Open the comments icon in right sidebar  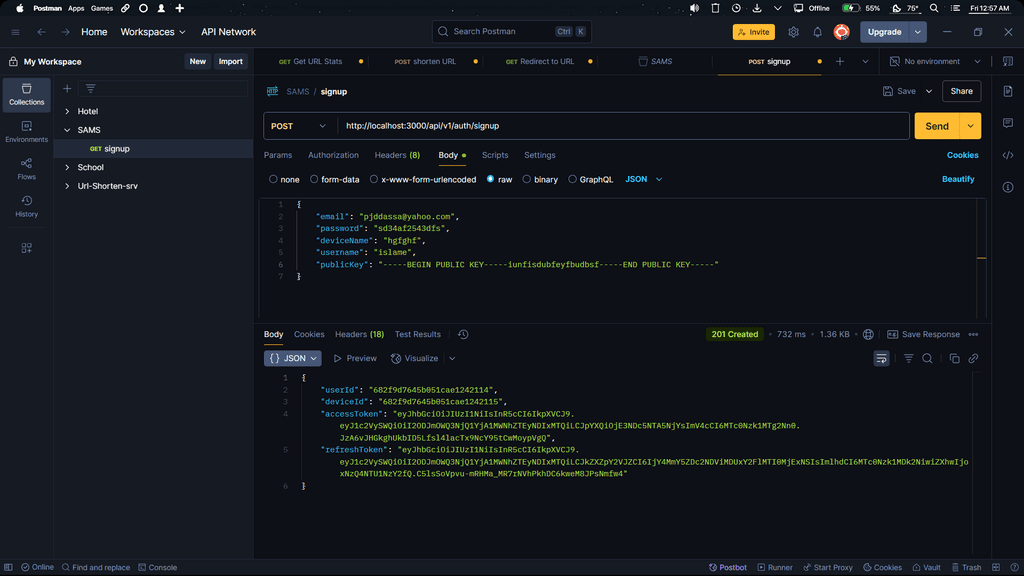tap(1008, 123)
